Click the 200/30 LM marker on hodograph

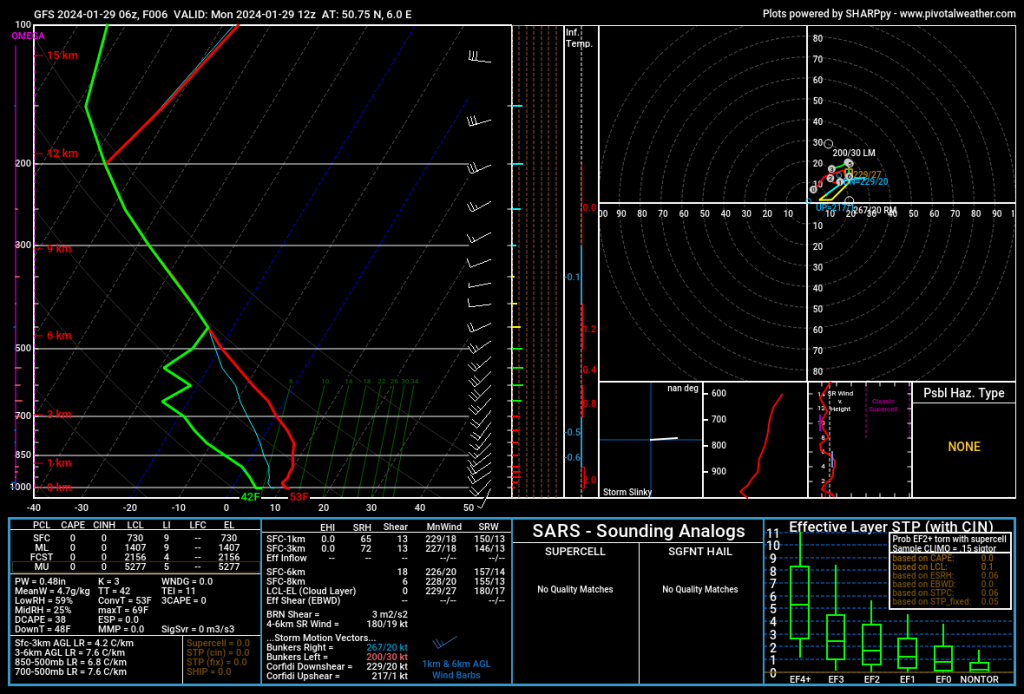(x=828, y=144)
